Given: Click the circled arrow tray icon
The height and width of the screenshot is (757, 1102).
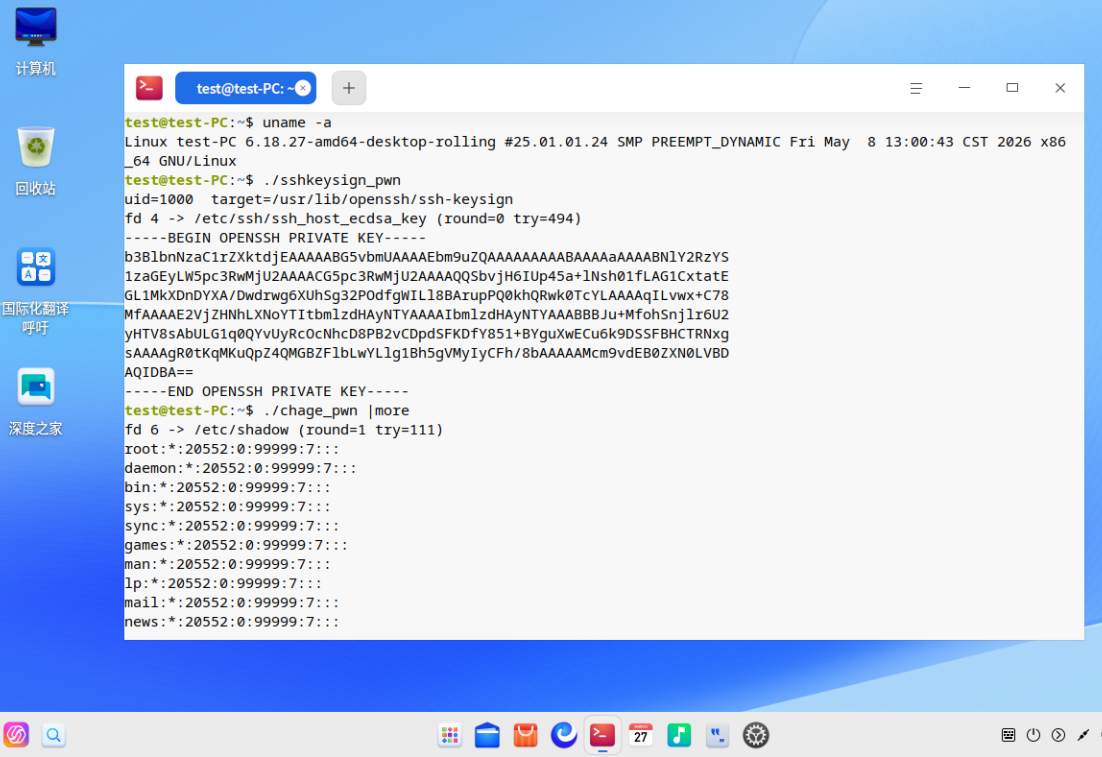Looking at the screenshot, I should click(x=1058, y=735).
